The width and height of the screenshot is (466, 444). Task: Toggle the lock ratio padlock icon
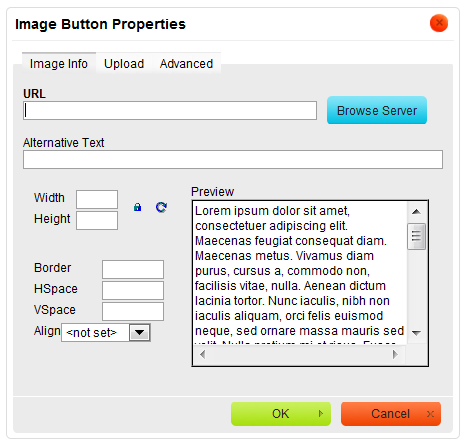pos(137,207)
